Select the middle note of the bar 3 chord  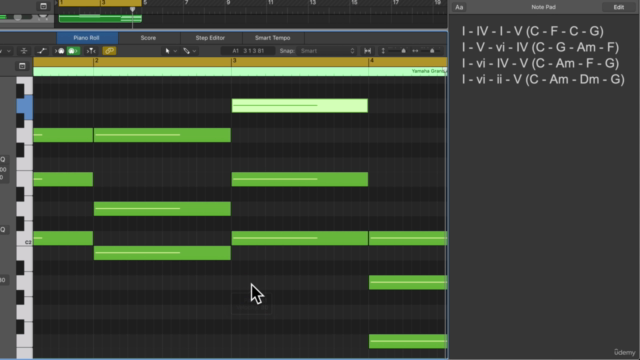coord(300,179)
